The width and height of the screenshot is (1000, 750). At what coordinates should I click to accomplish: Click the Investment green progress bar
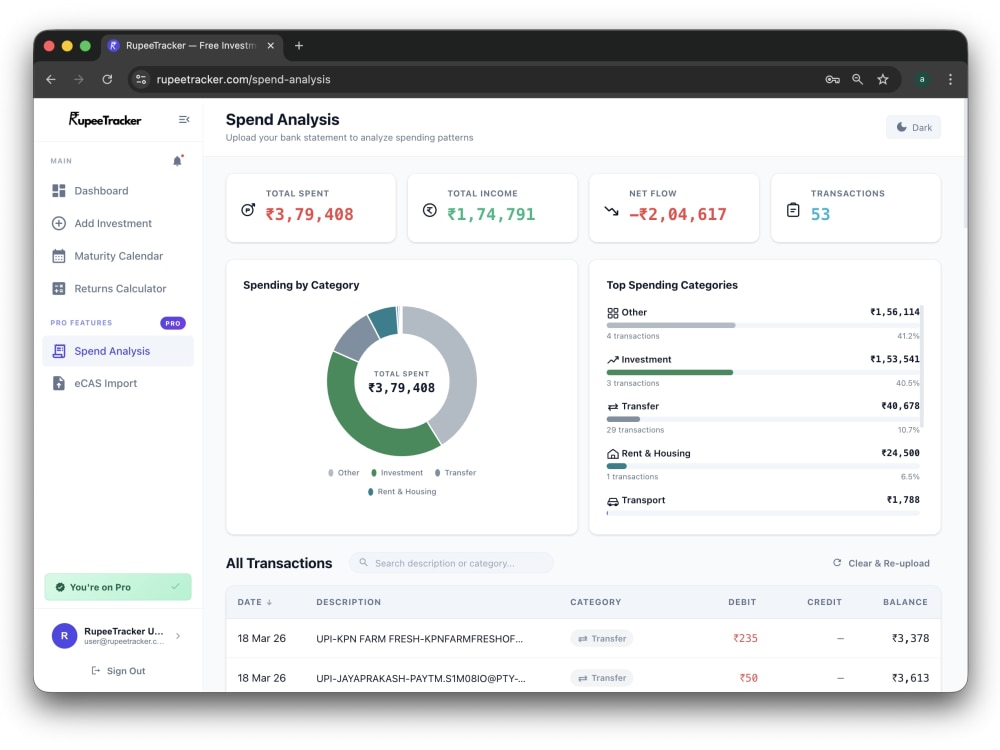(669, 372)
